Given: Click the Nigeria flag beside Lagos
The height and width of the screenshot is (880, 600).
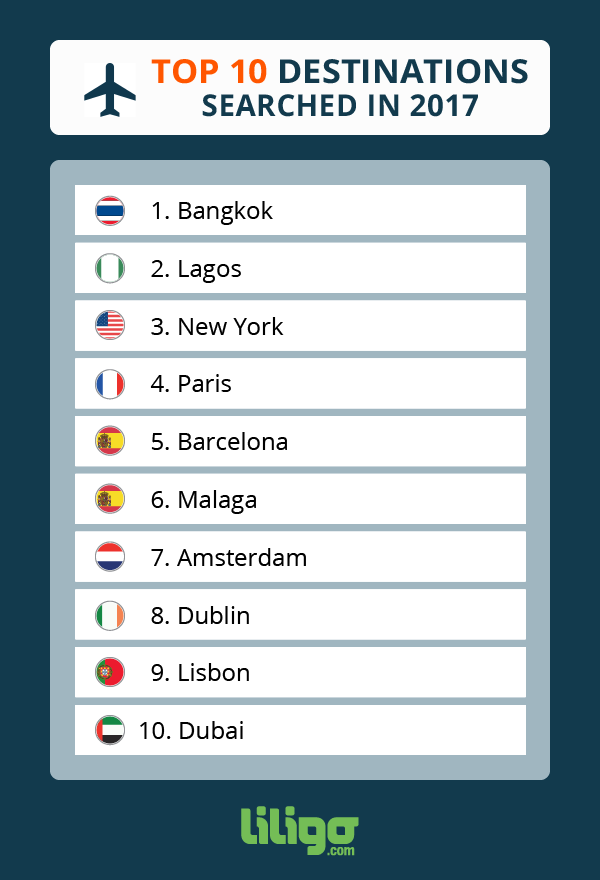Looking at the screenshot, I should click(x=110, y=268).
